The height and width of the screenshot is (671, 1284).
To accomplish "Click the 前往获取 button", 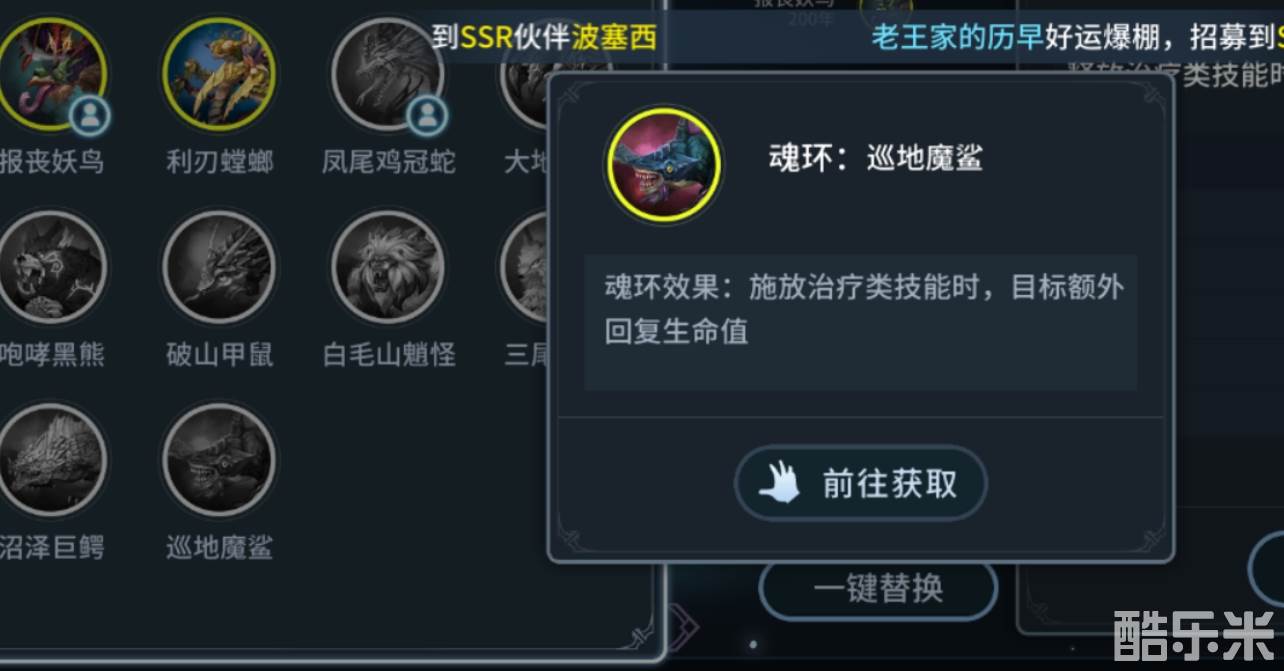I will (x=861, y=484).
